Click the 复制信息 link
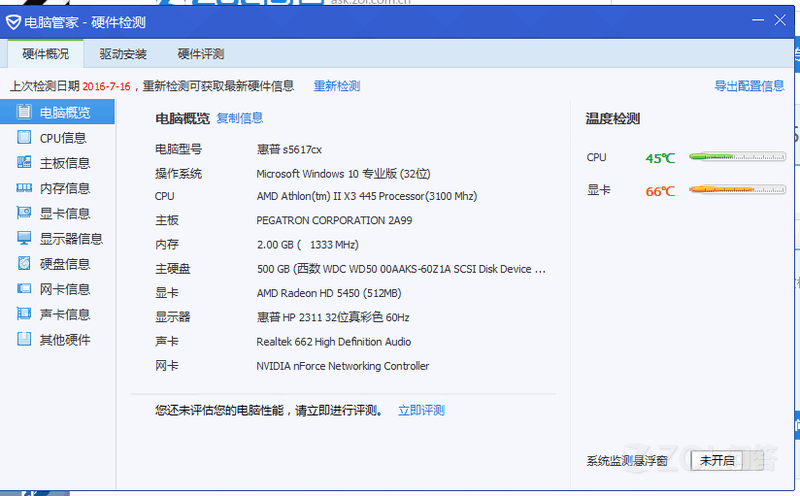This screenshot has width=800, height=496. [240, 118]
